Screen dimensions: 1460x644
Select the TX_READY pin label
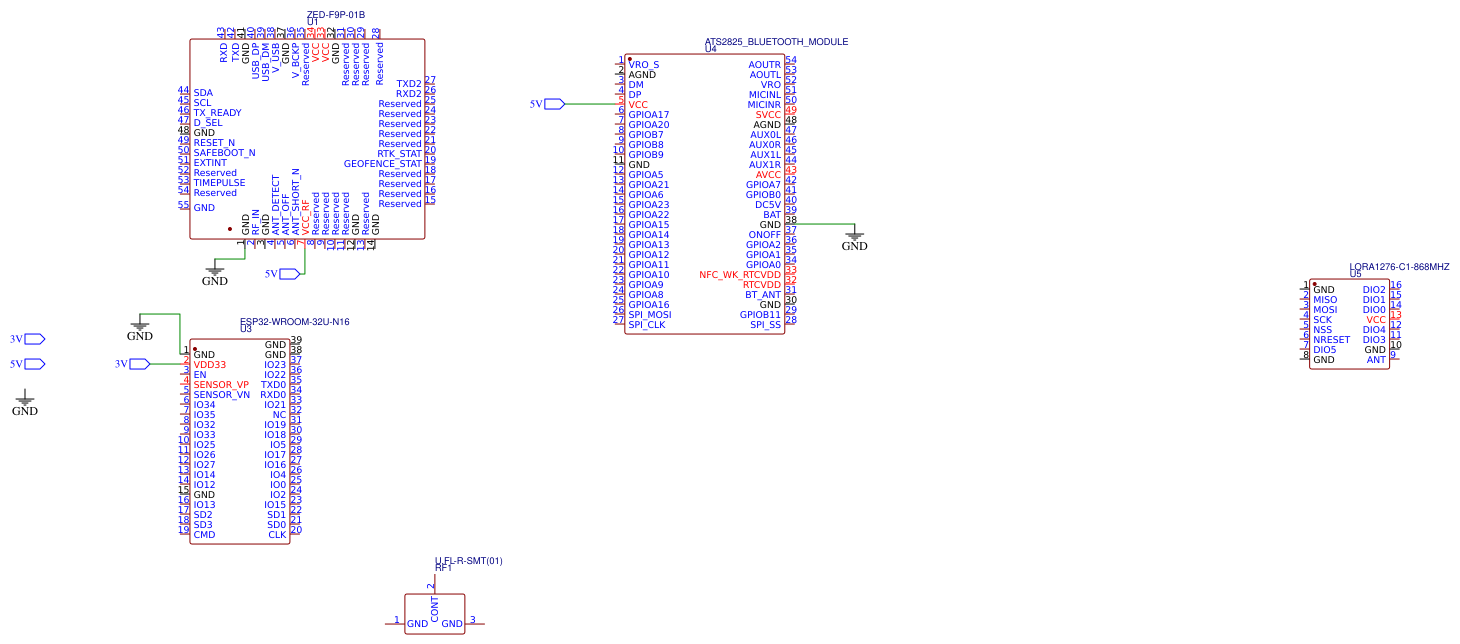[217, 113]
